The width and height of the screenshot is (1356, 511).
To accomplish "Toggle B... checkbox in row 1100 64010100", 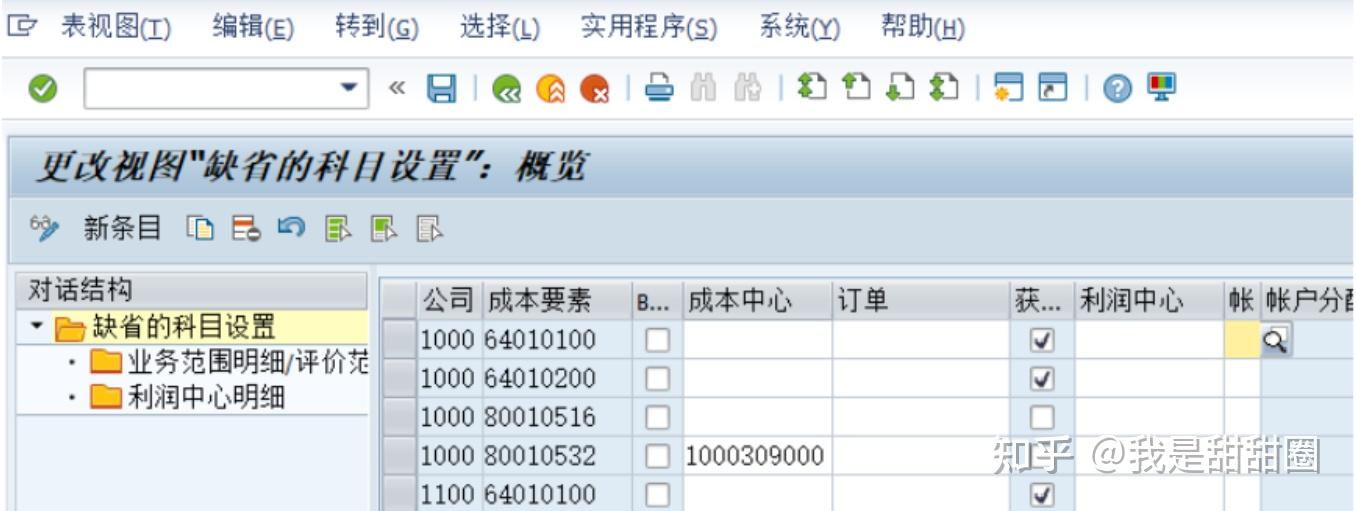I will (x=657, y=494).
